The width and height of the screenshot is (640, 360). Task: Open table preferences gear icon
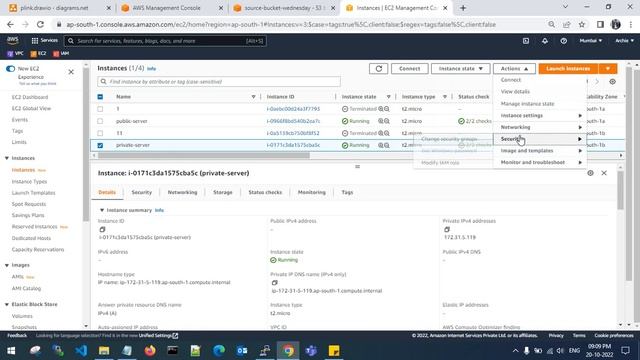coord(612,82)
